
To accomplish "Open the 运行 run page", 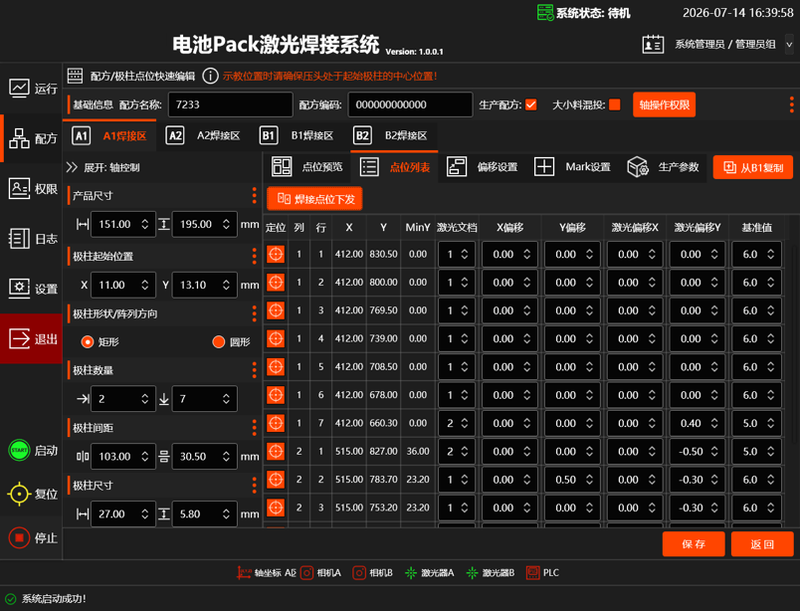I will click(32, 88).
